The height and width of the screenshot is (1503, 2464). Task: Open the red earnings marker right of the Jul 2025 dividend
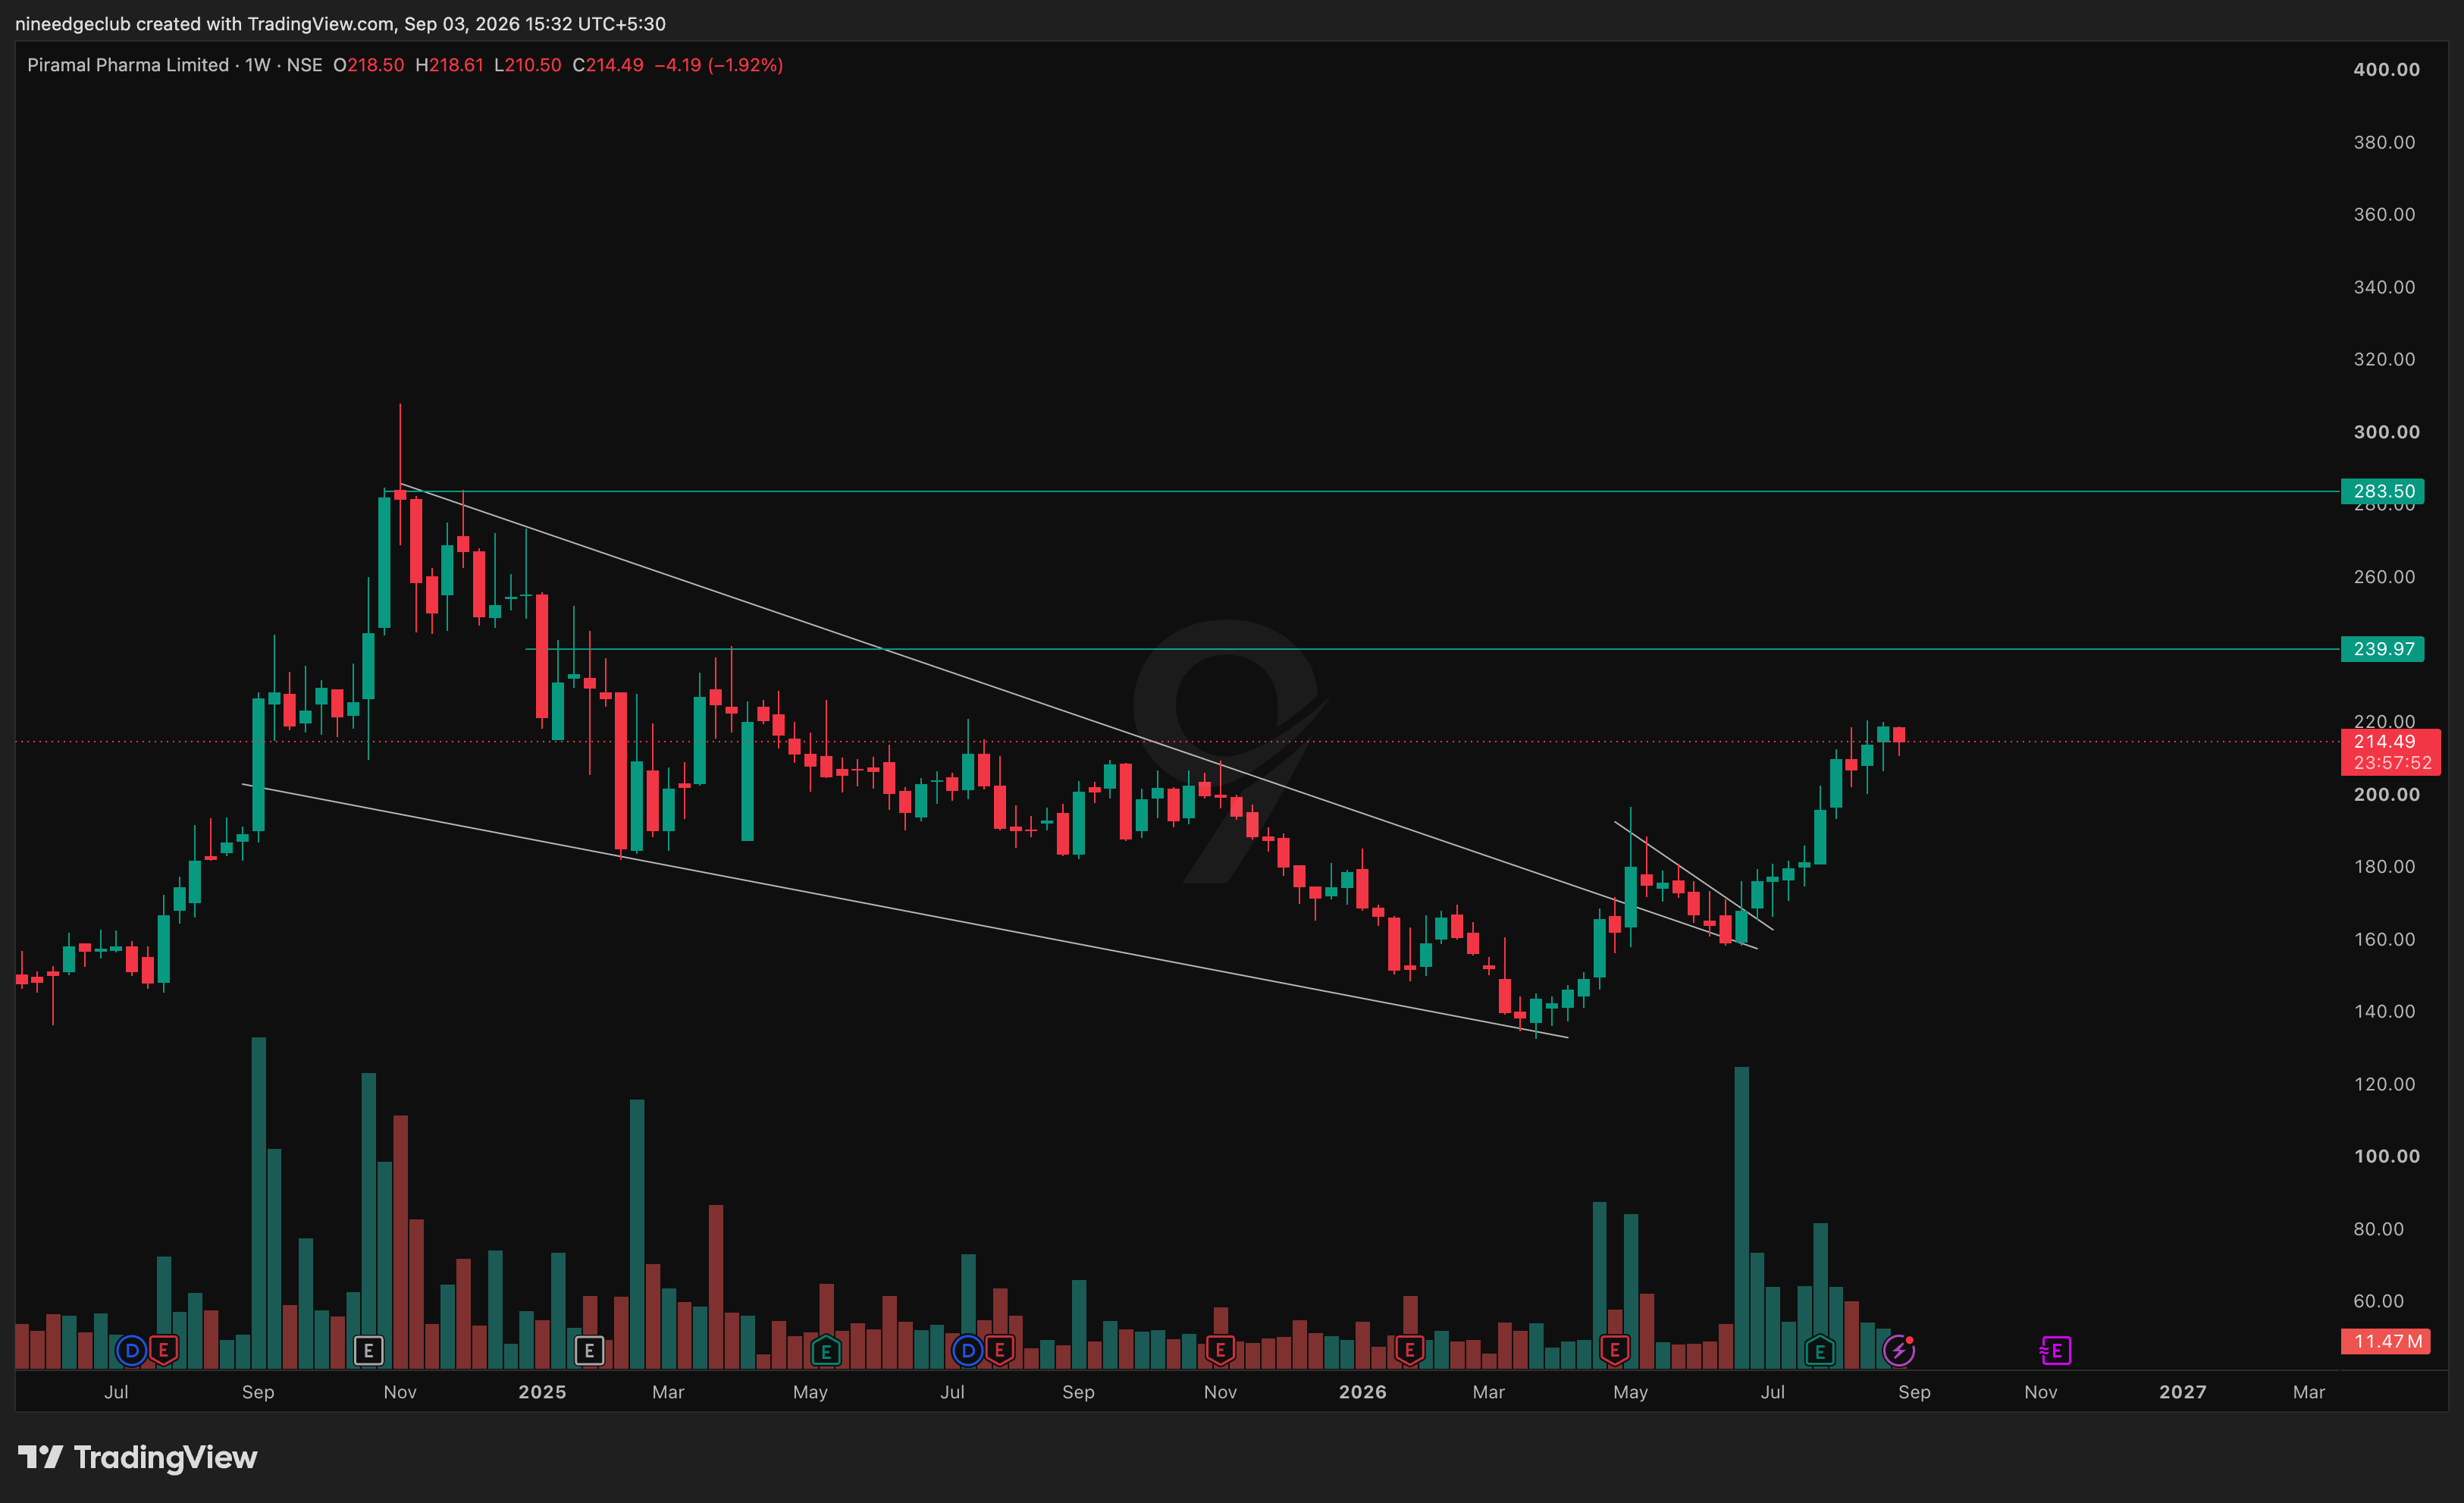(x=999, y=1351)
